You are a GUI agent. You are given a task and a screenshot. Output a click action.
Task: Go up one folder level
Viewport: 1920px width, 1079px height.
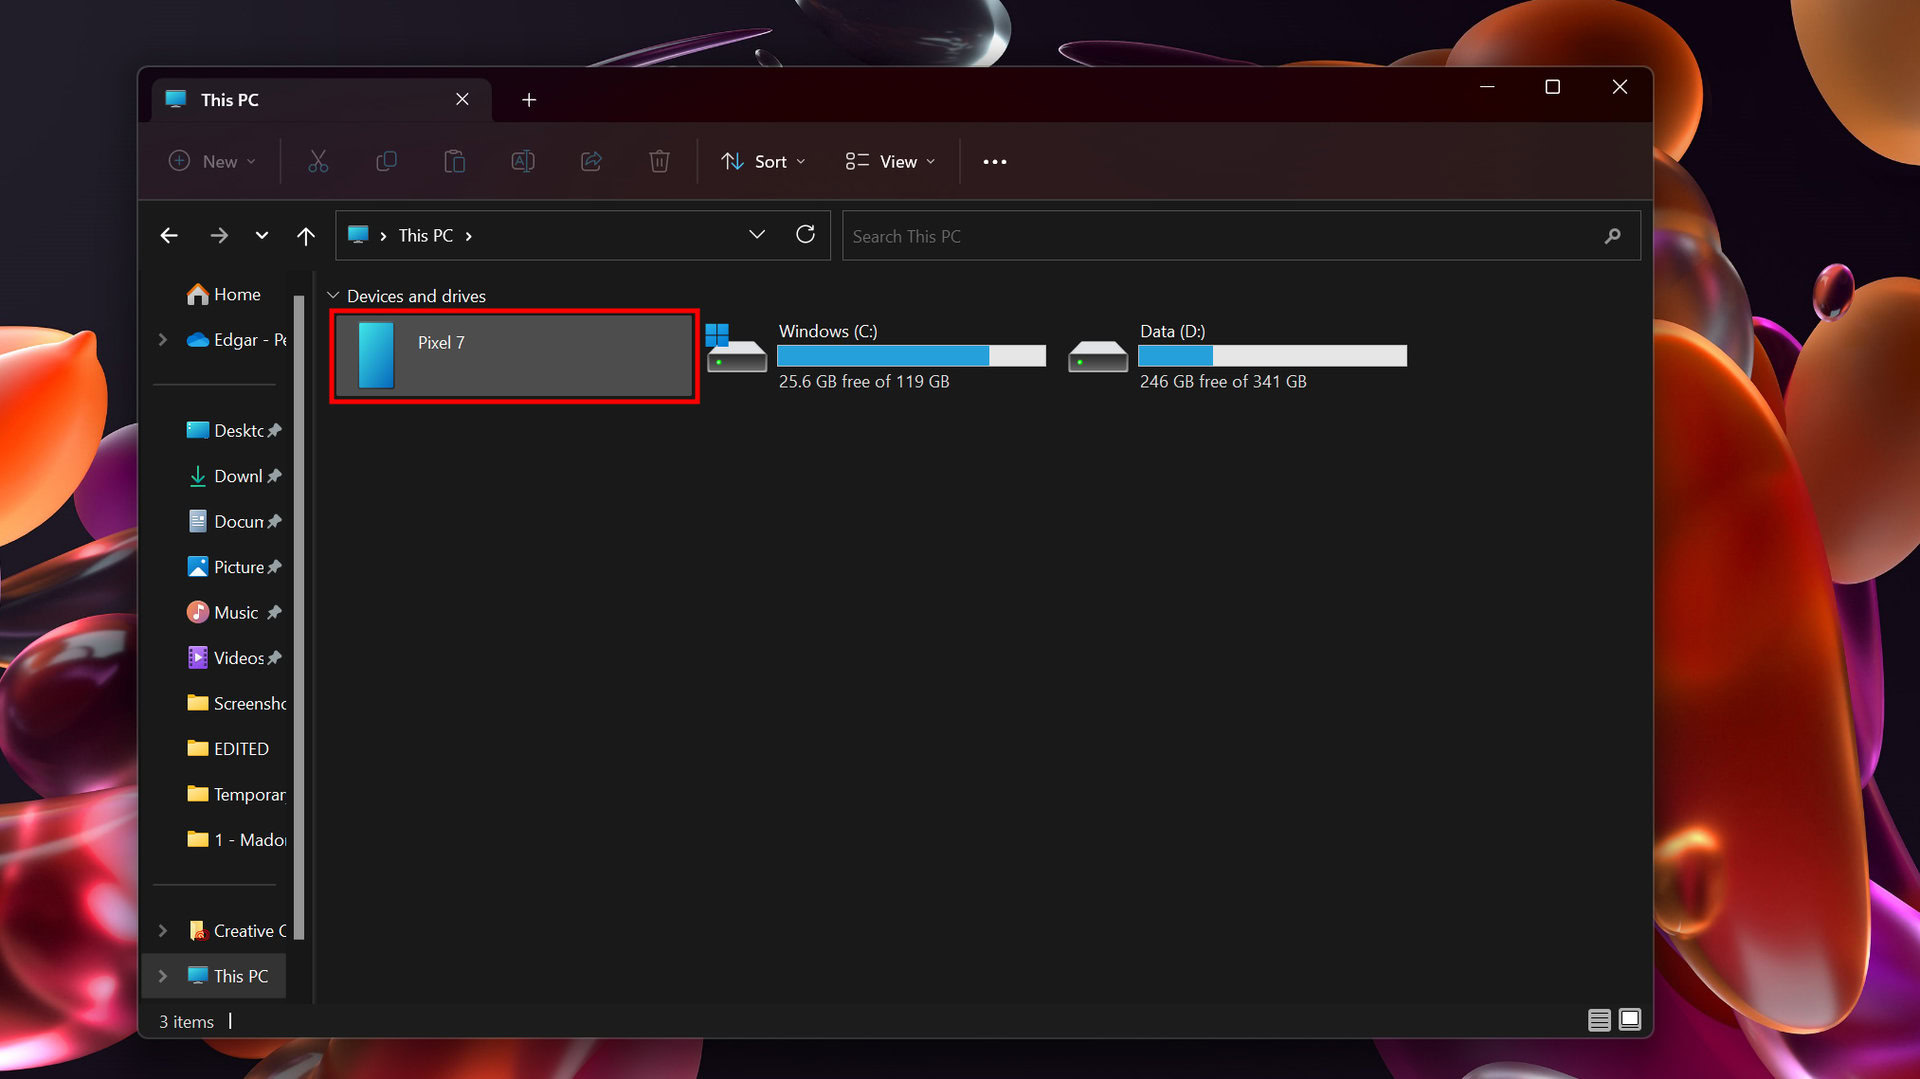[306, 236]
